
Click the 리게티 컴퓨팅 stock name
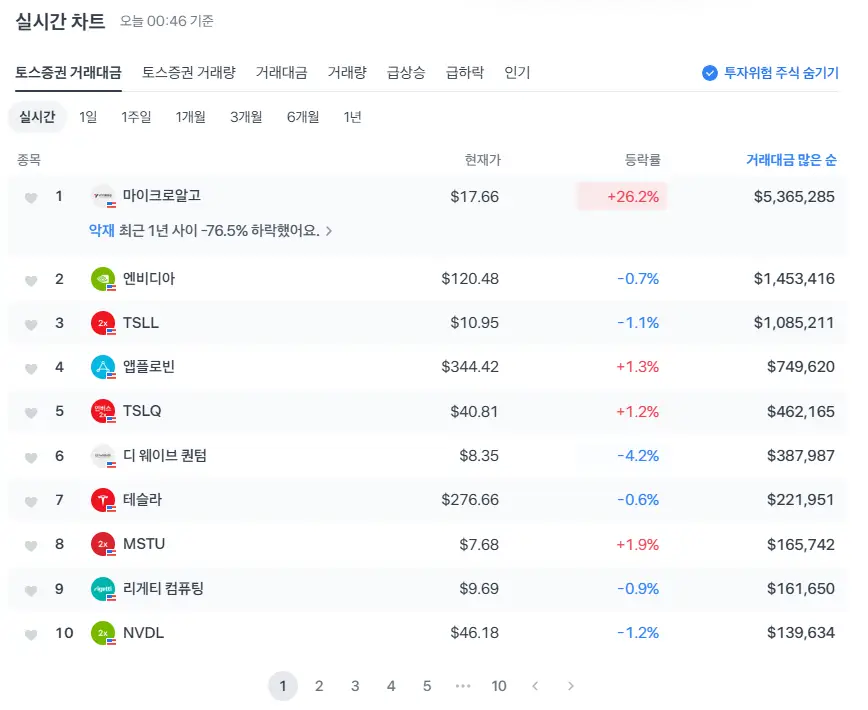163,588
